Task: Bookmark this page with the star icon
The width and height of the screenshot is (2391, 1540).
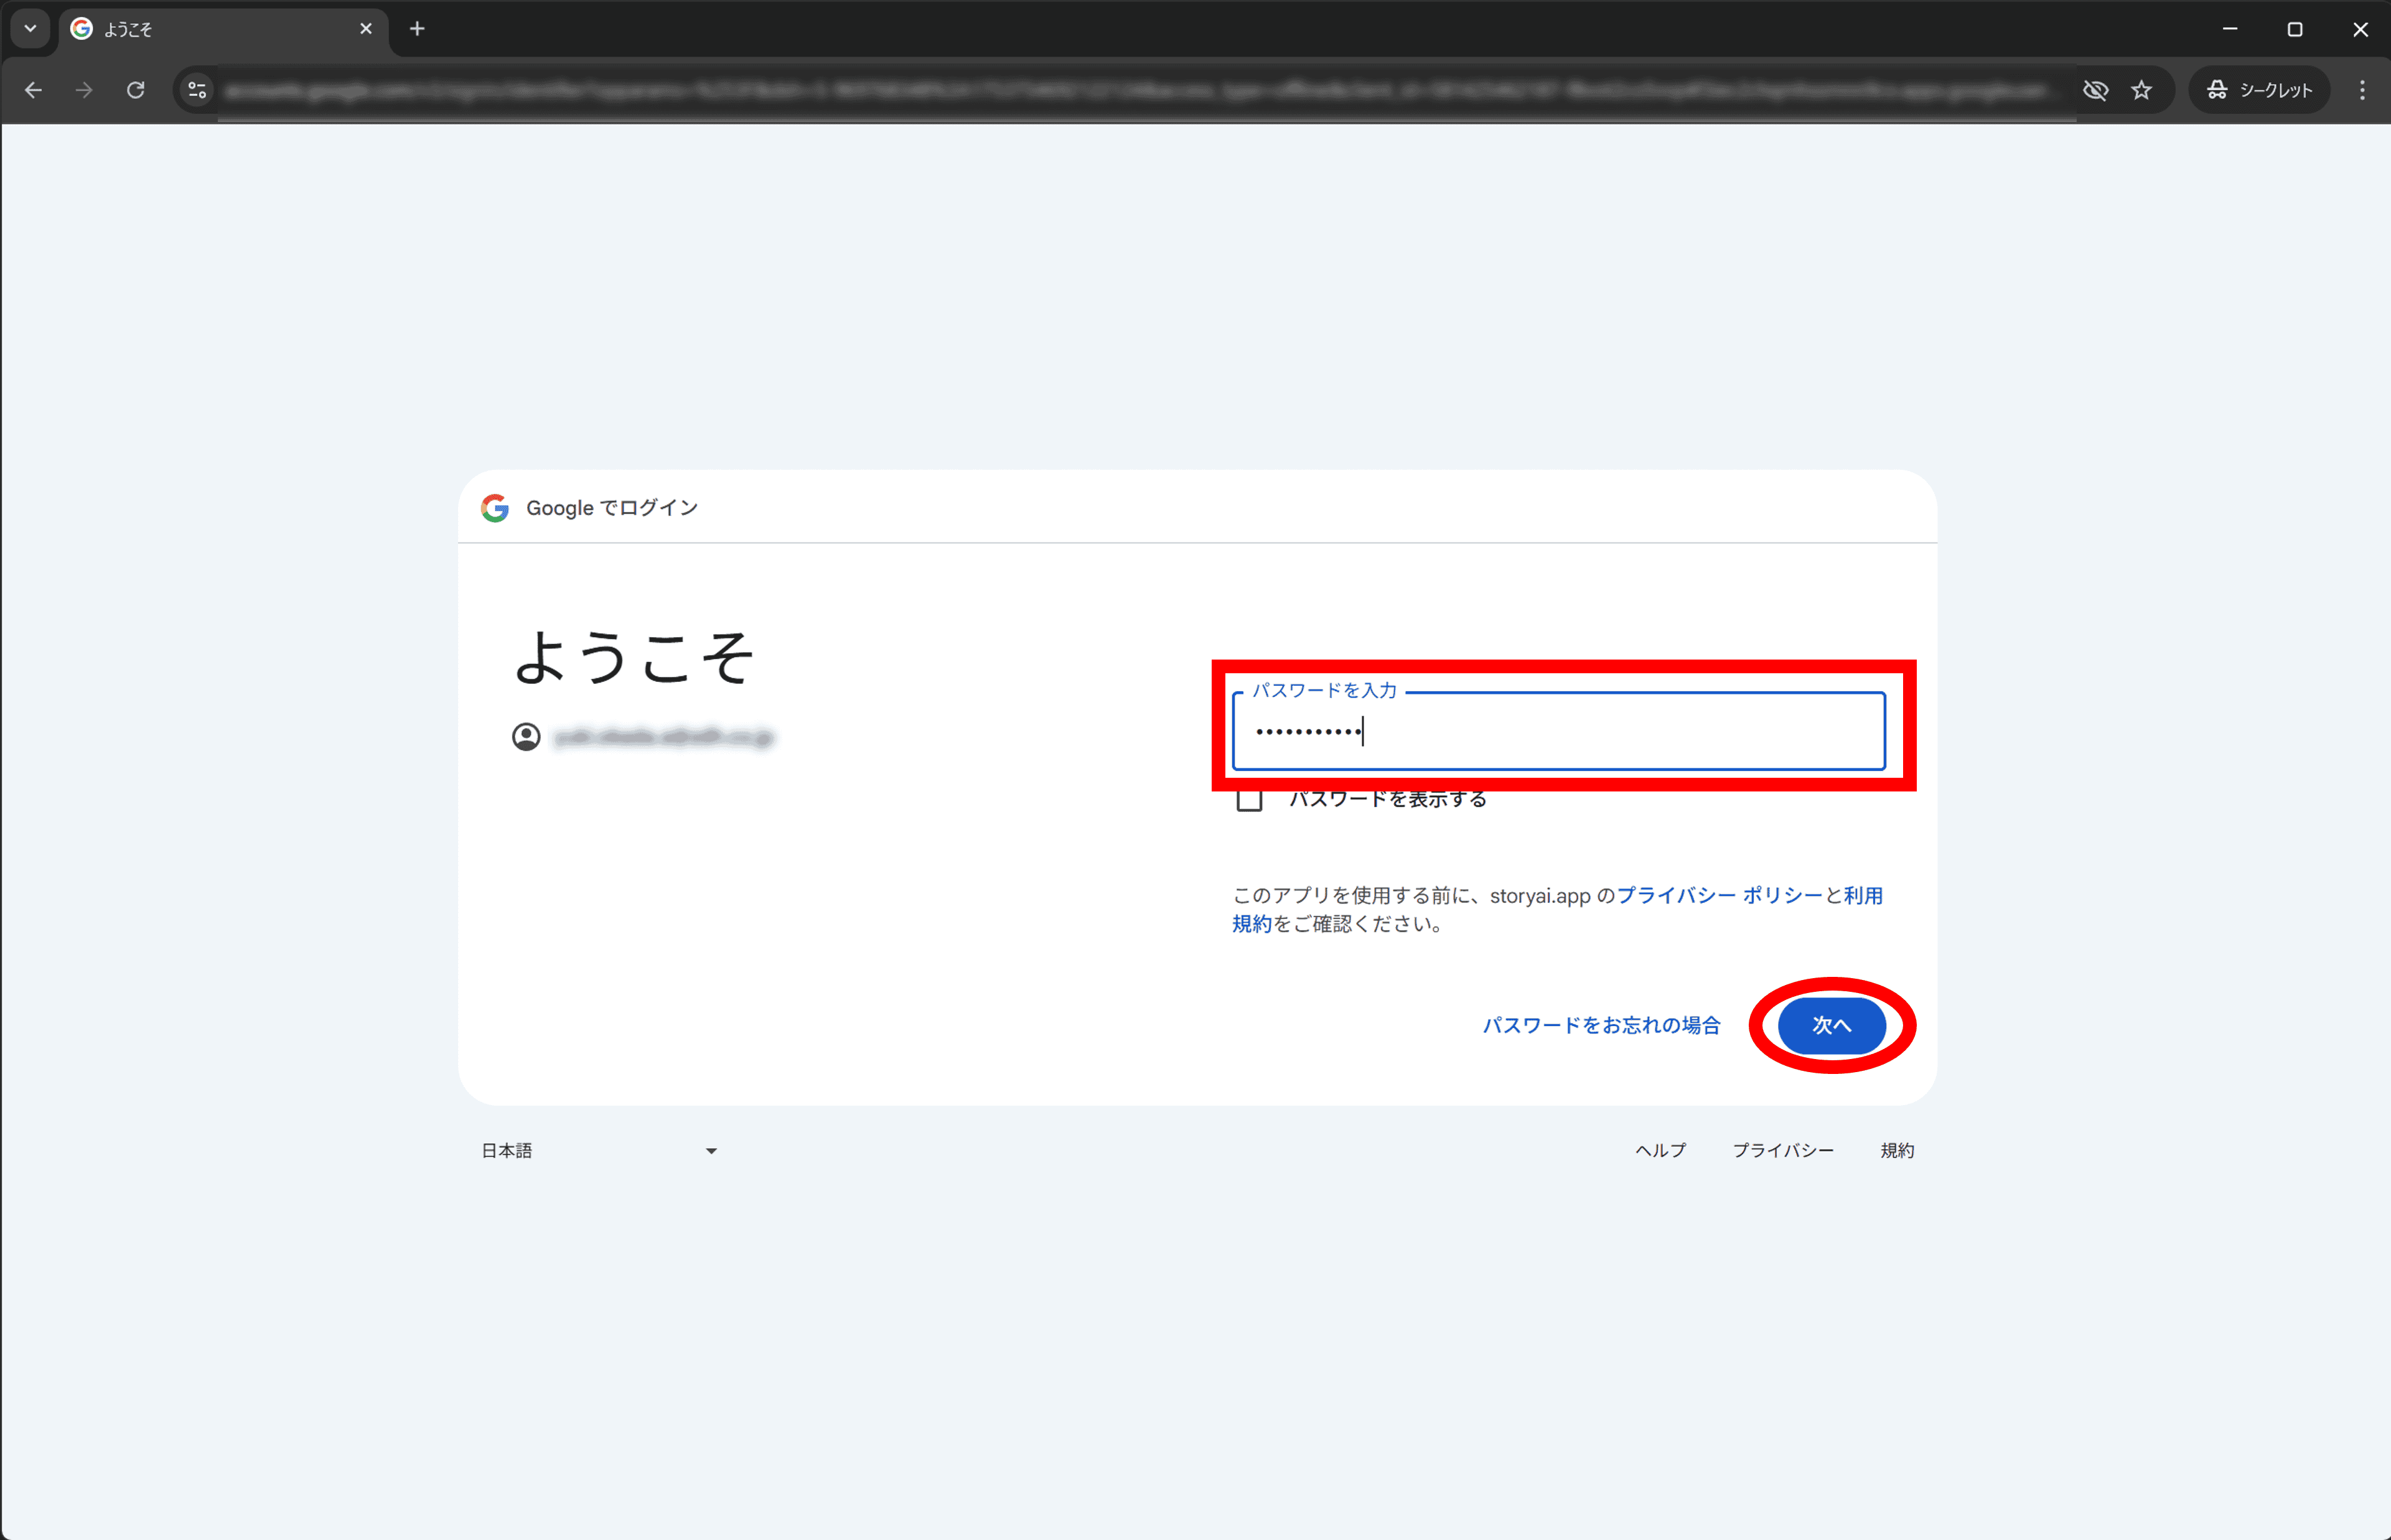Action: coord(2141,90)
